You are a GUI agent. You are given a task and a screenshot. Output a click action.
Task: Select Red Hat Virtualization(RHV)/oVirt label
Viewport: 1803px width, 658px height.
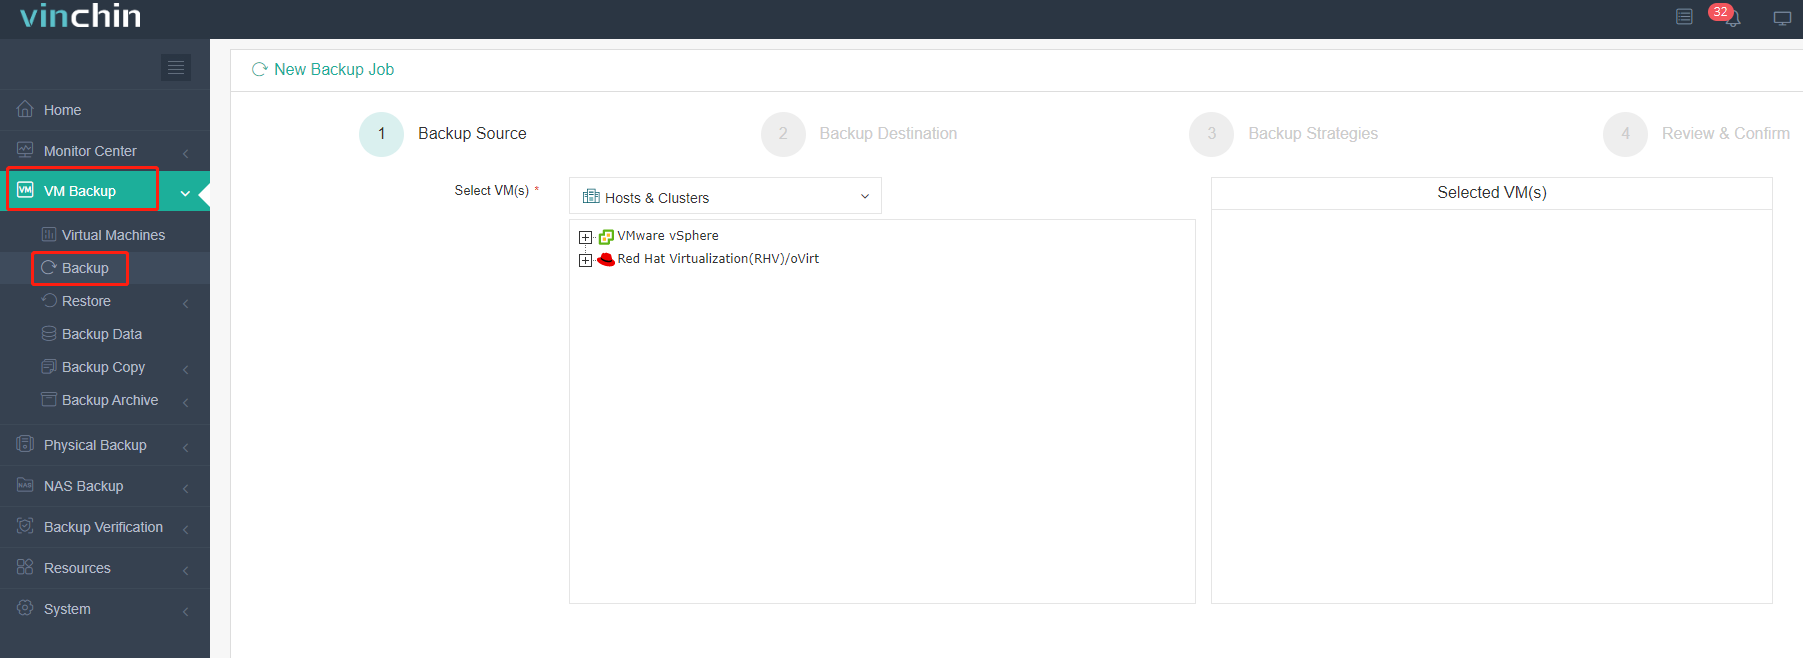click(718, 259)
